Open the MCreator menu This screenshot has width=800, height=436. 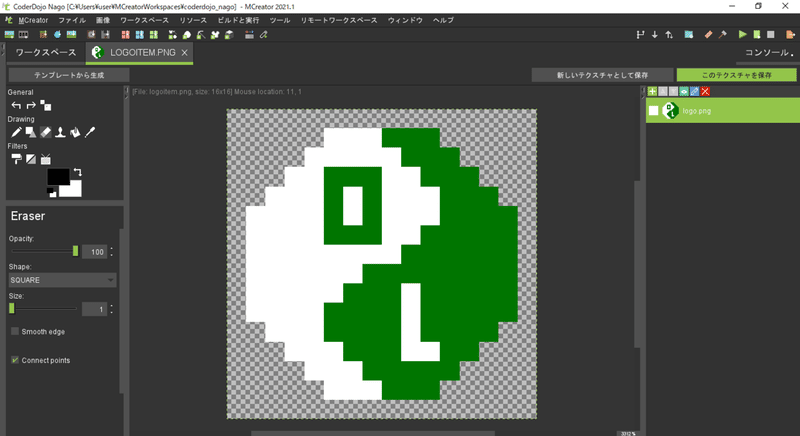click(33, 20)
